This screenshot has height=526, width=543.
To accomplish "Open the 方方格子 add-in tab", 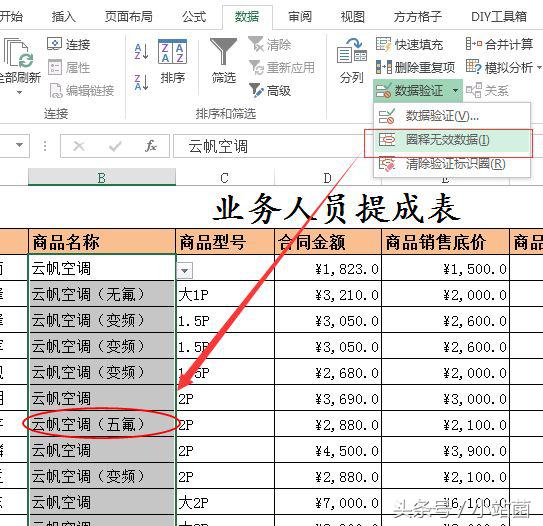I will 418,16.
